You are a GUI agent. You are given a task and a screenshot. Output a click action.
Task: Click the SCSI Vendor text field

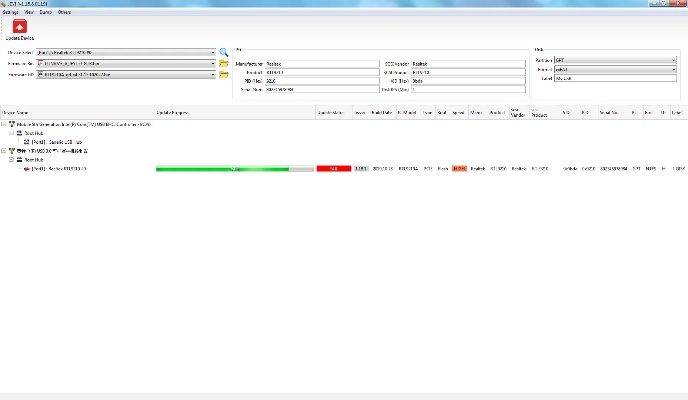pyautogui.click(x=468, y=63)
